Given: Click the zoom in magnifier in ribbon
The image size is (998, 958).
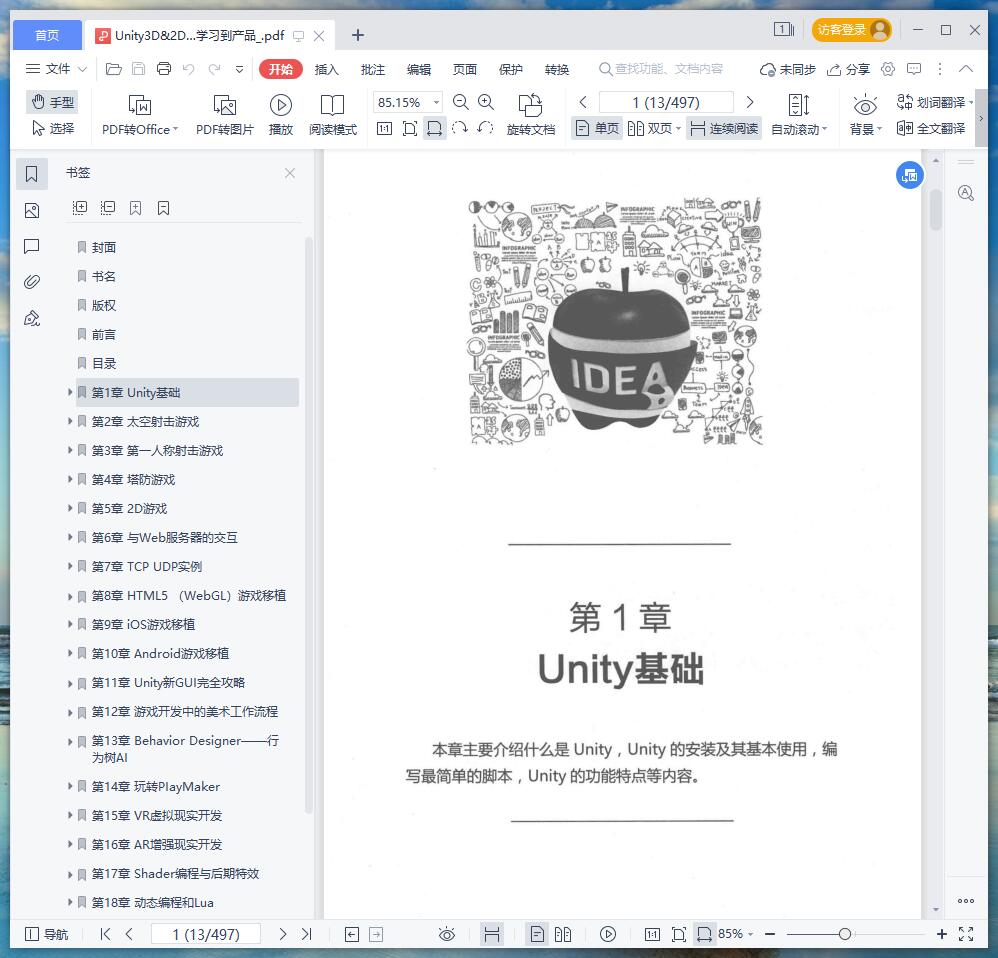Looking at the screenshot, I should 486,102.
